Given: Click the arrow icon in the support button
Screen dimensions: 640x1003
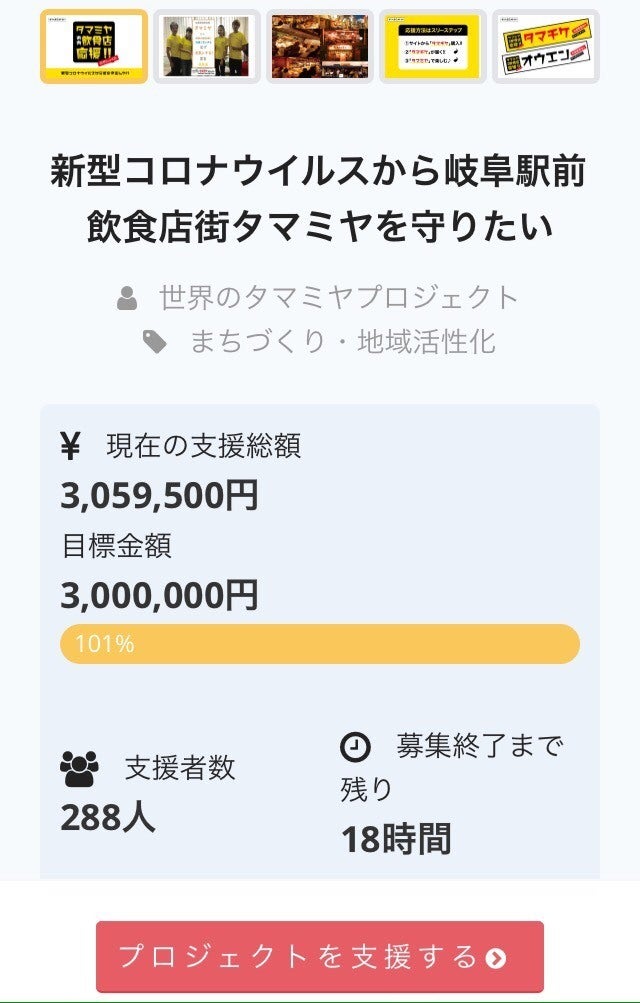Looking at the screenshot, I should [496, 958].
